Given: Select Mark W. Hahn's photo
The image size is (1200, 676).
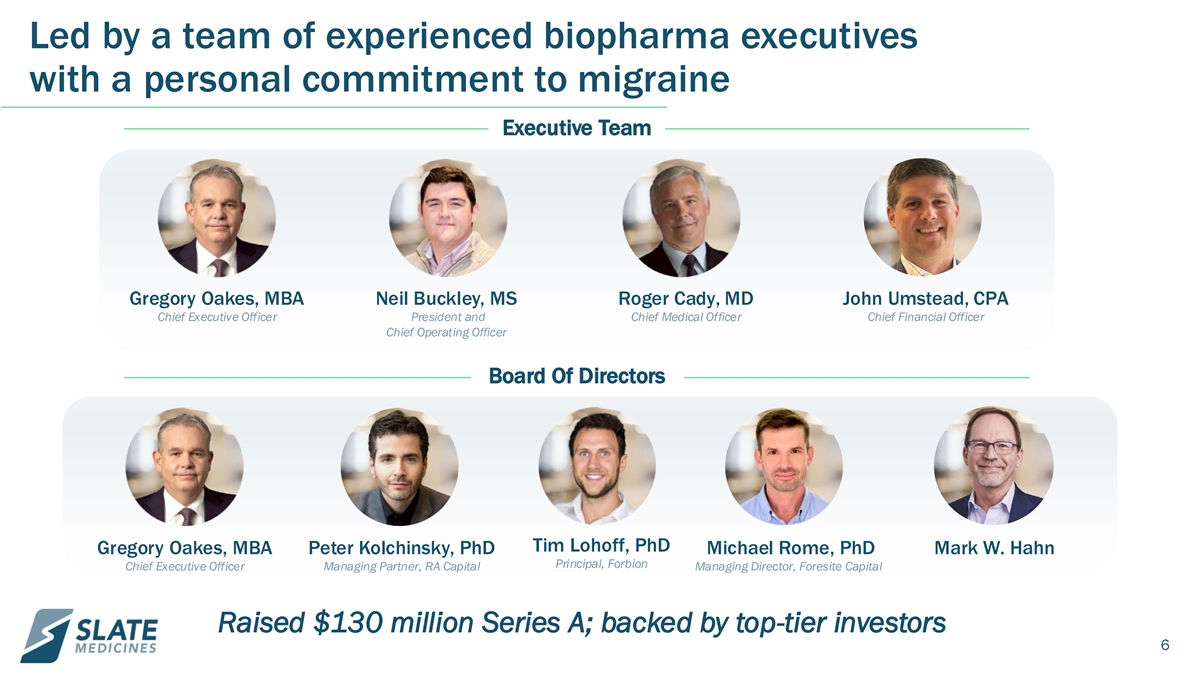Looking at the screenshot, I should [x=993, y=466].
